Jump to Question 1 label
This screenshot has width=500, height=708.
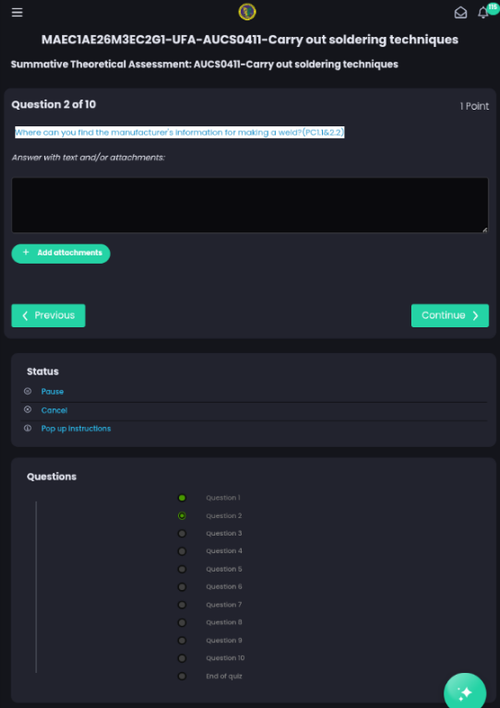[x=223, y=498]
